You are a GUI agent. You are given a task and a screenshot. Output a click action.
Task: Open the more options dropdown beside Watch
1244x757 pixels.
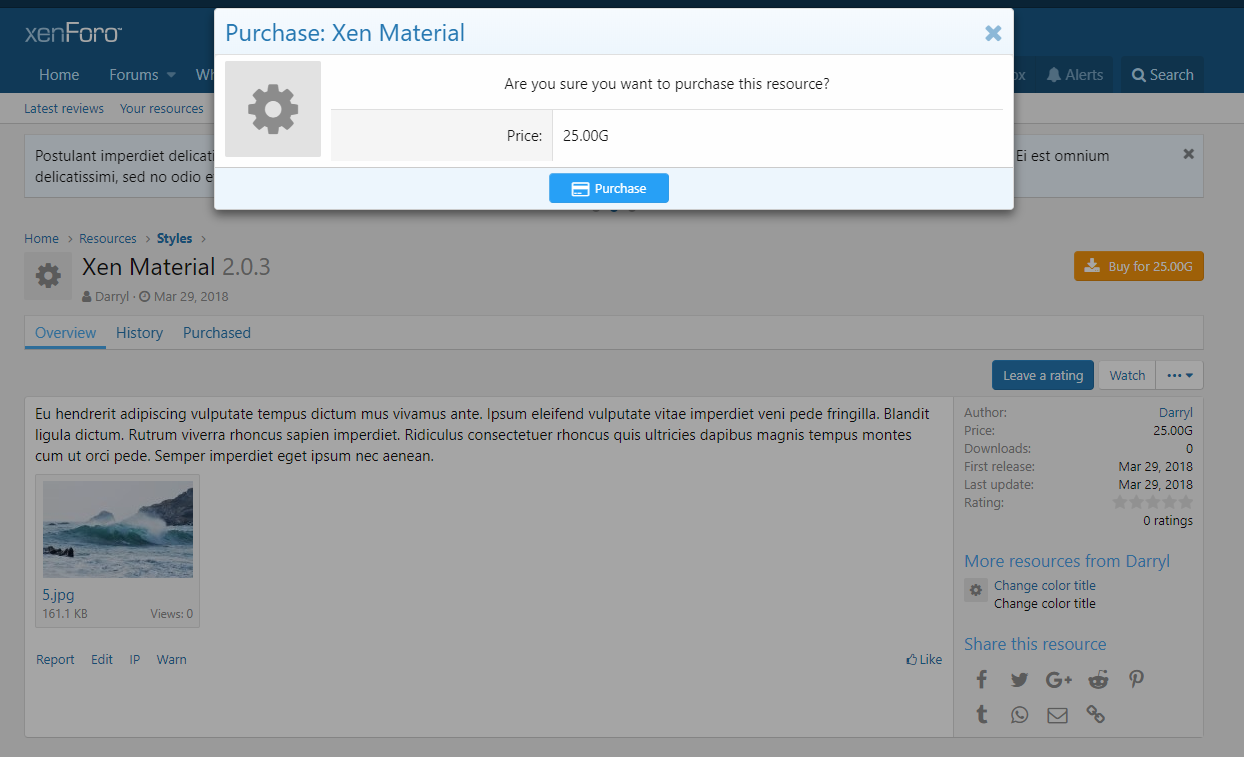[1179, 375]
